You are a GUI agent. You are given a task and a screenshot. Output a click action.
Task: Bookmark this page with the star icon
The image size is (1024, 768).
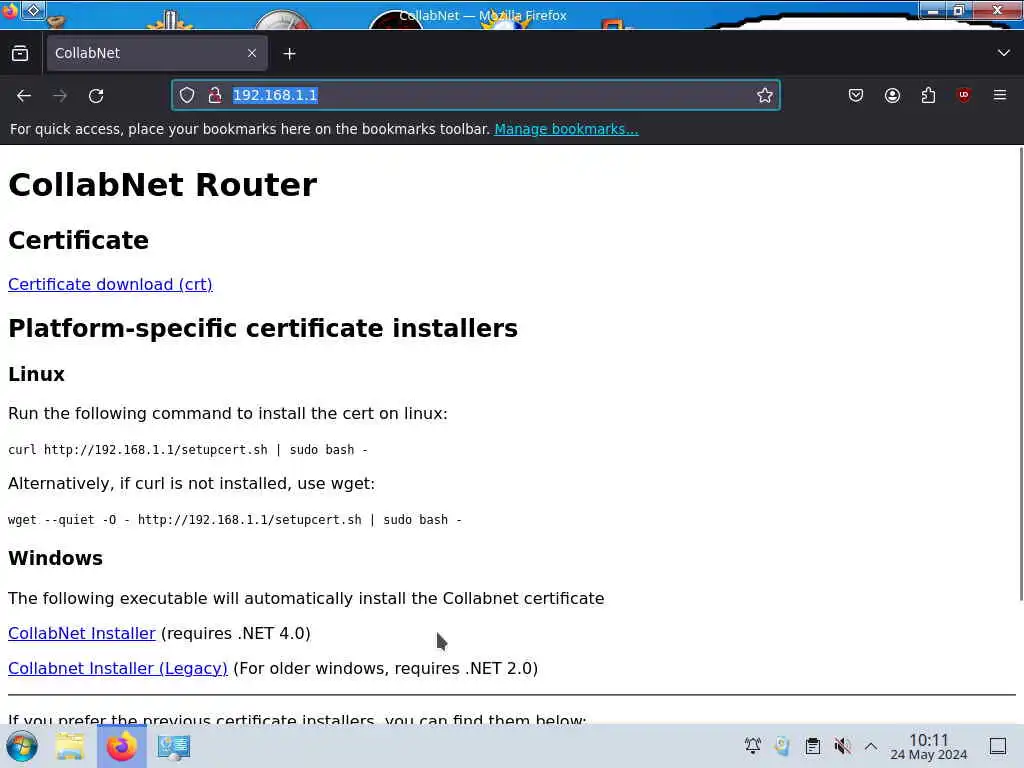point(765,95)
